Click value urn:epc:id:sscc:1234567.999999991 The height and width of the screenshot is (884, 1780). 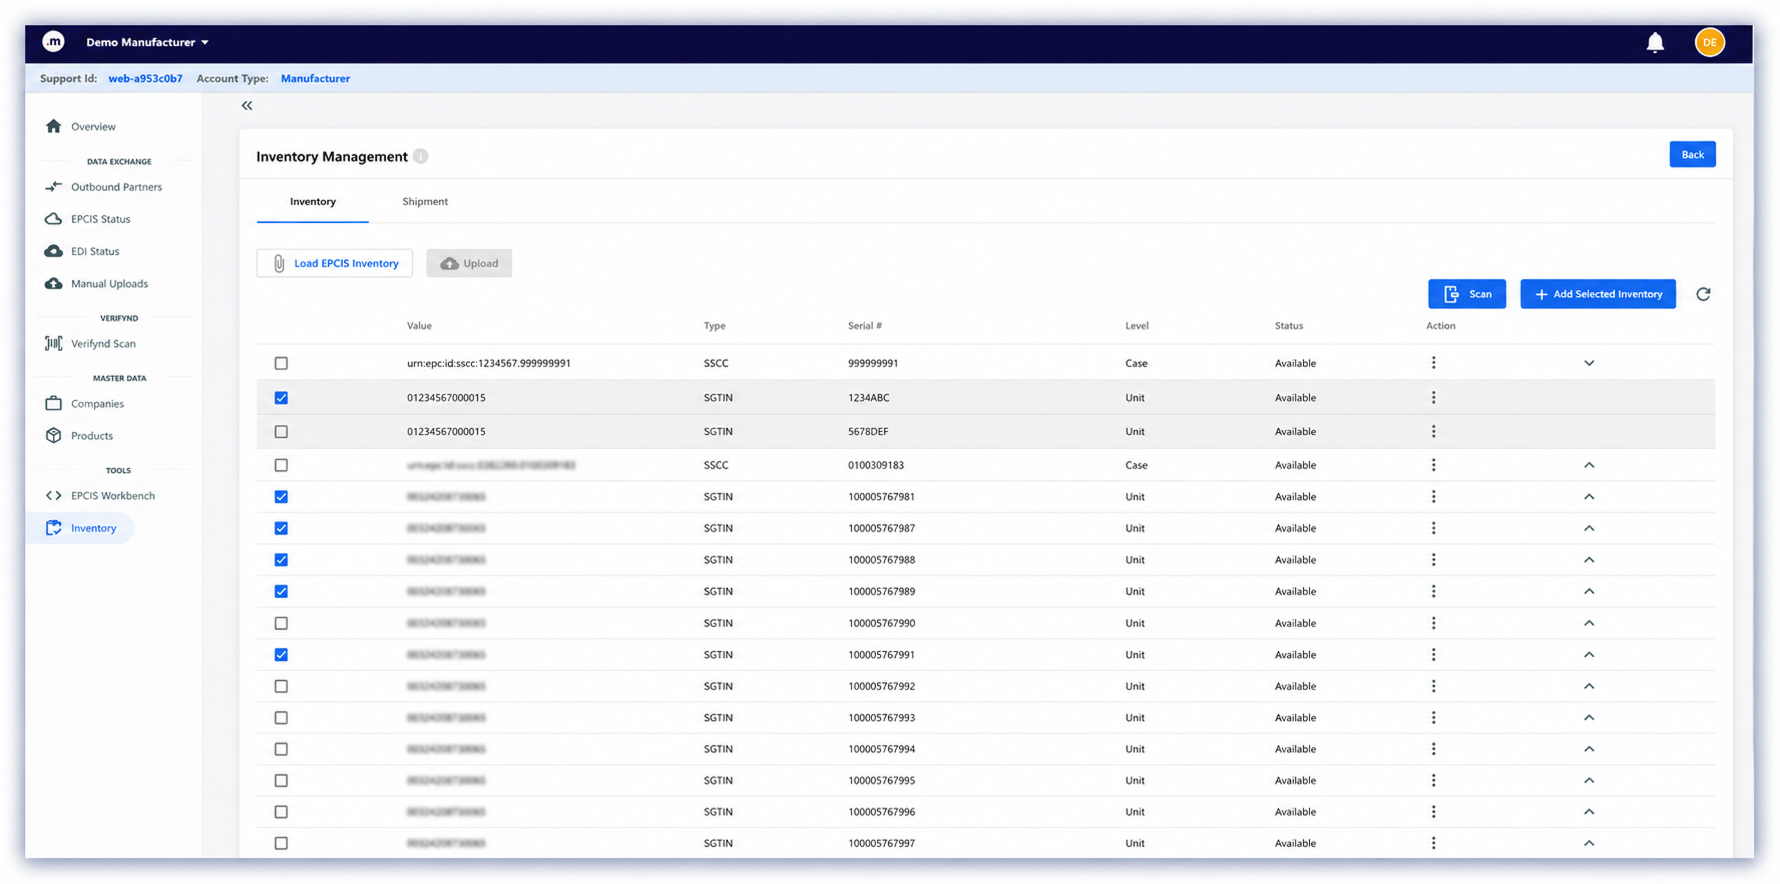(x=489, y=363)
